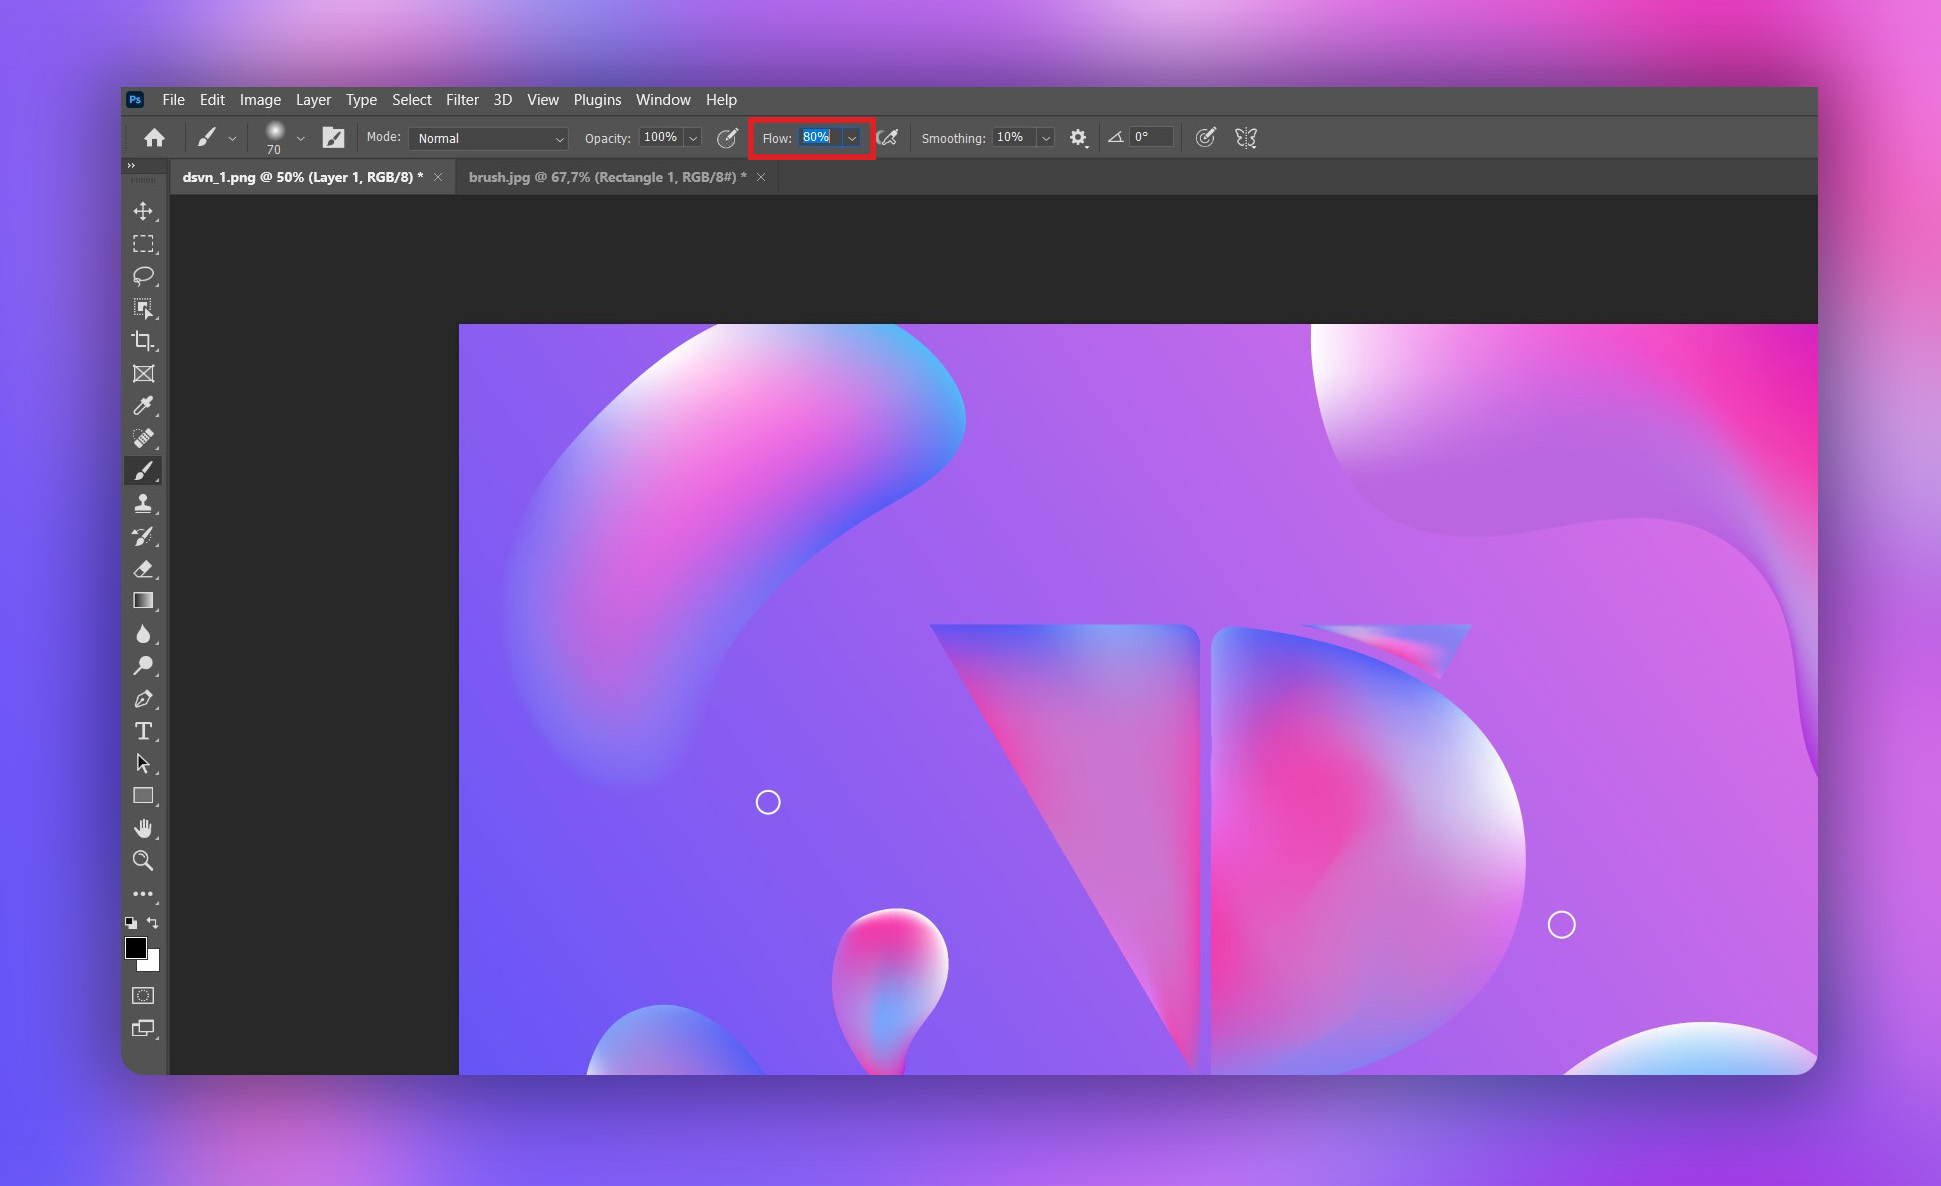Open the Type menu
The width and height of the screenshot is (1941, 1186).
361,100
